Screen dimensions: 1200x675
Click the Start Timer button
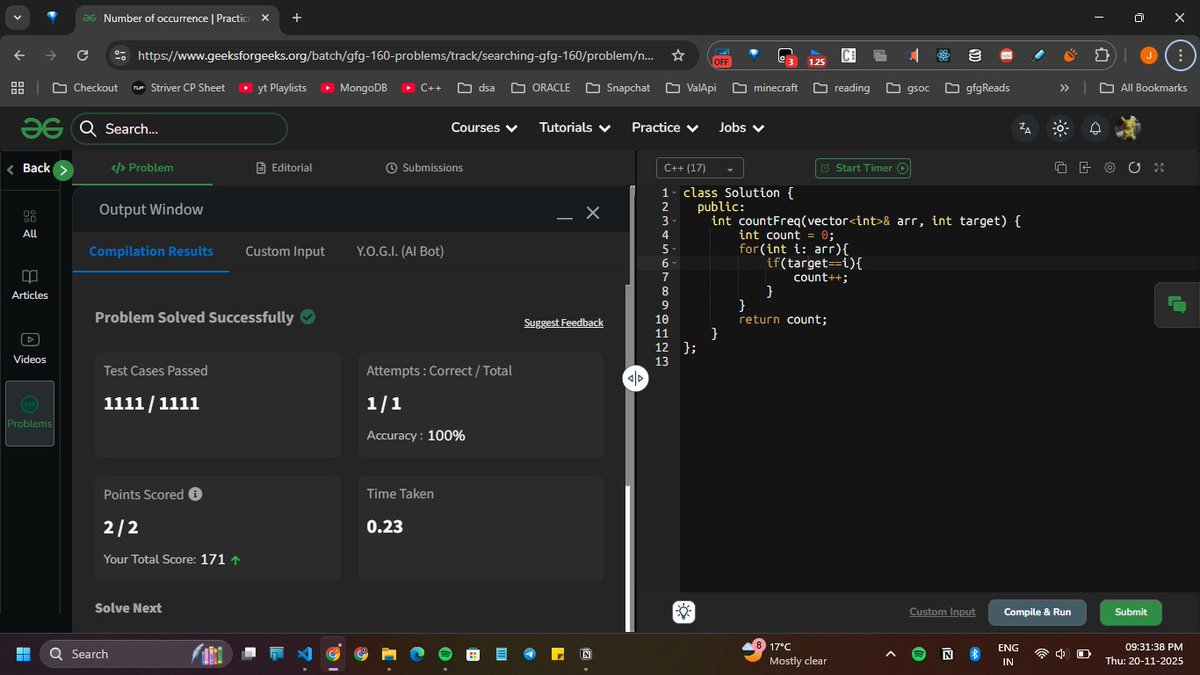coord(863,168)
